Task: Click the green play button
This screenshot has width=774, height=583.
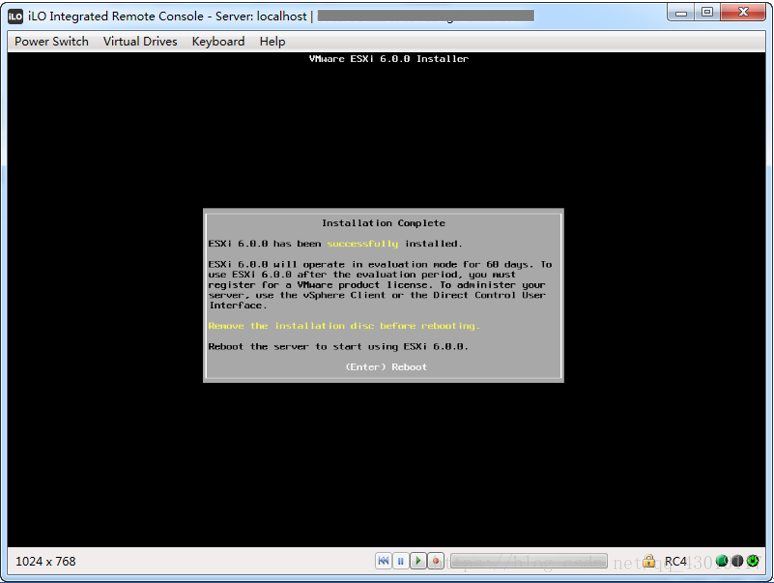Action: 418,561
